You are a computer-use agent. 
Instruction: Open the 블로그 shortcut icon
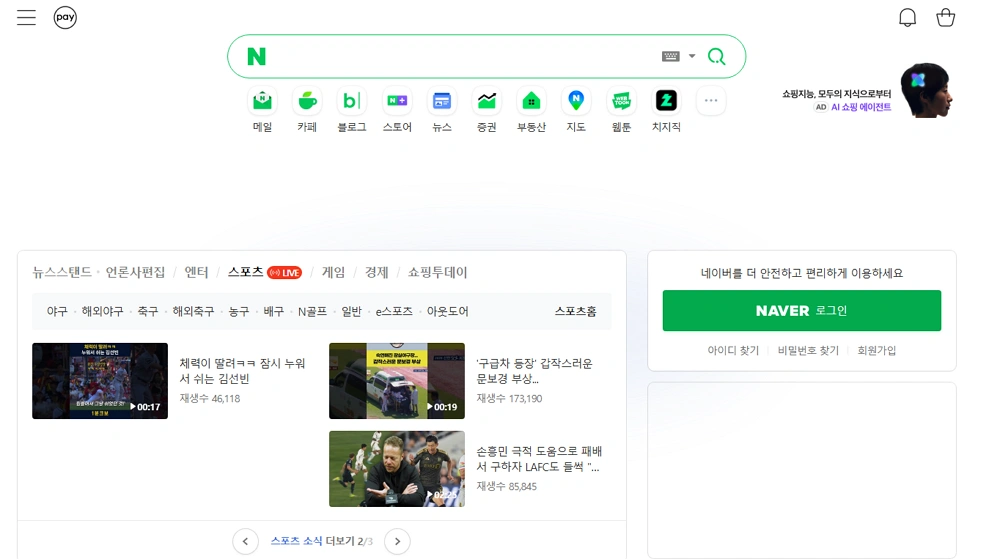[x=352, y=101]
